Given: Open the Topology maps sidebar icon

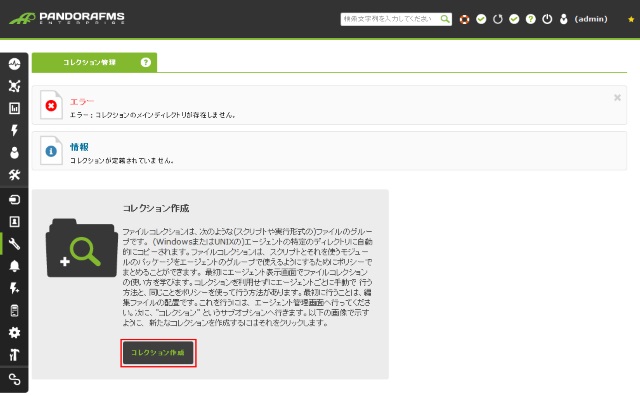Looking at the screenshot, I should pyautogui.click(x=14, y=86).
